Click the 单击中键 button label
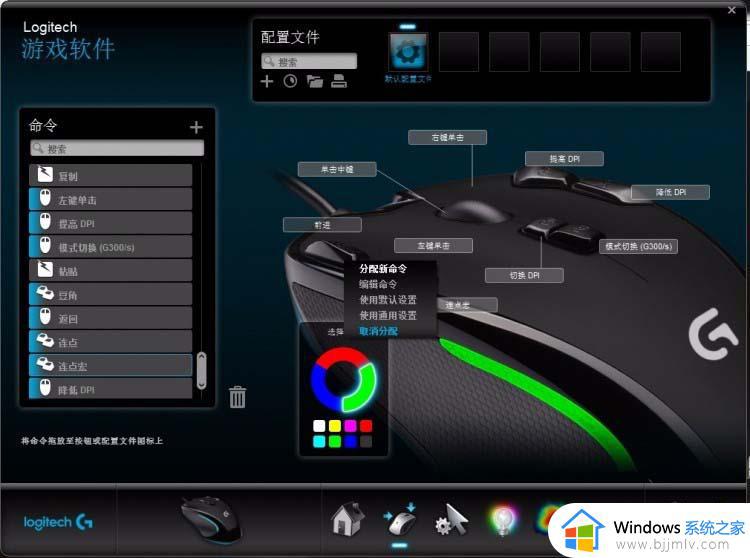The height and width of the screenshot is (558, 750). tap(337, 169)
